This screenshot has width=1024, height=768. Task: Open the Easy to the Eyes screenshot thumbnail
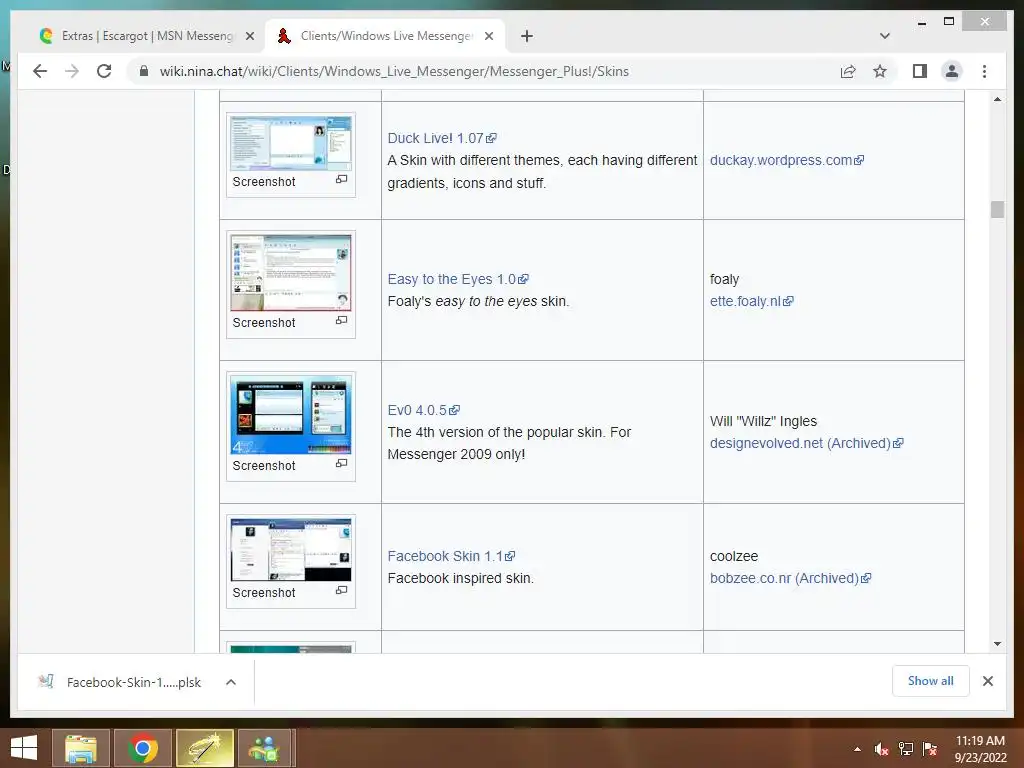291,272
